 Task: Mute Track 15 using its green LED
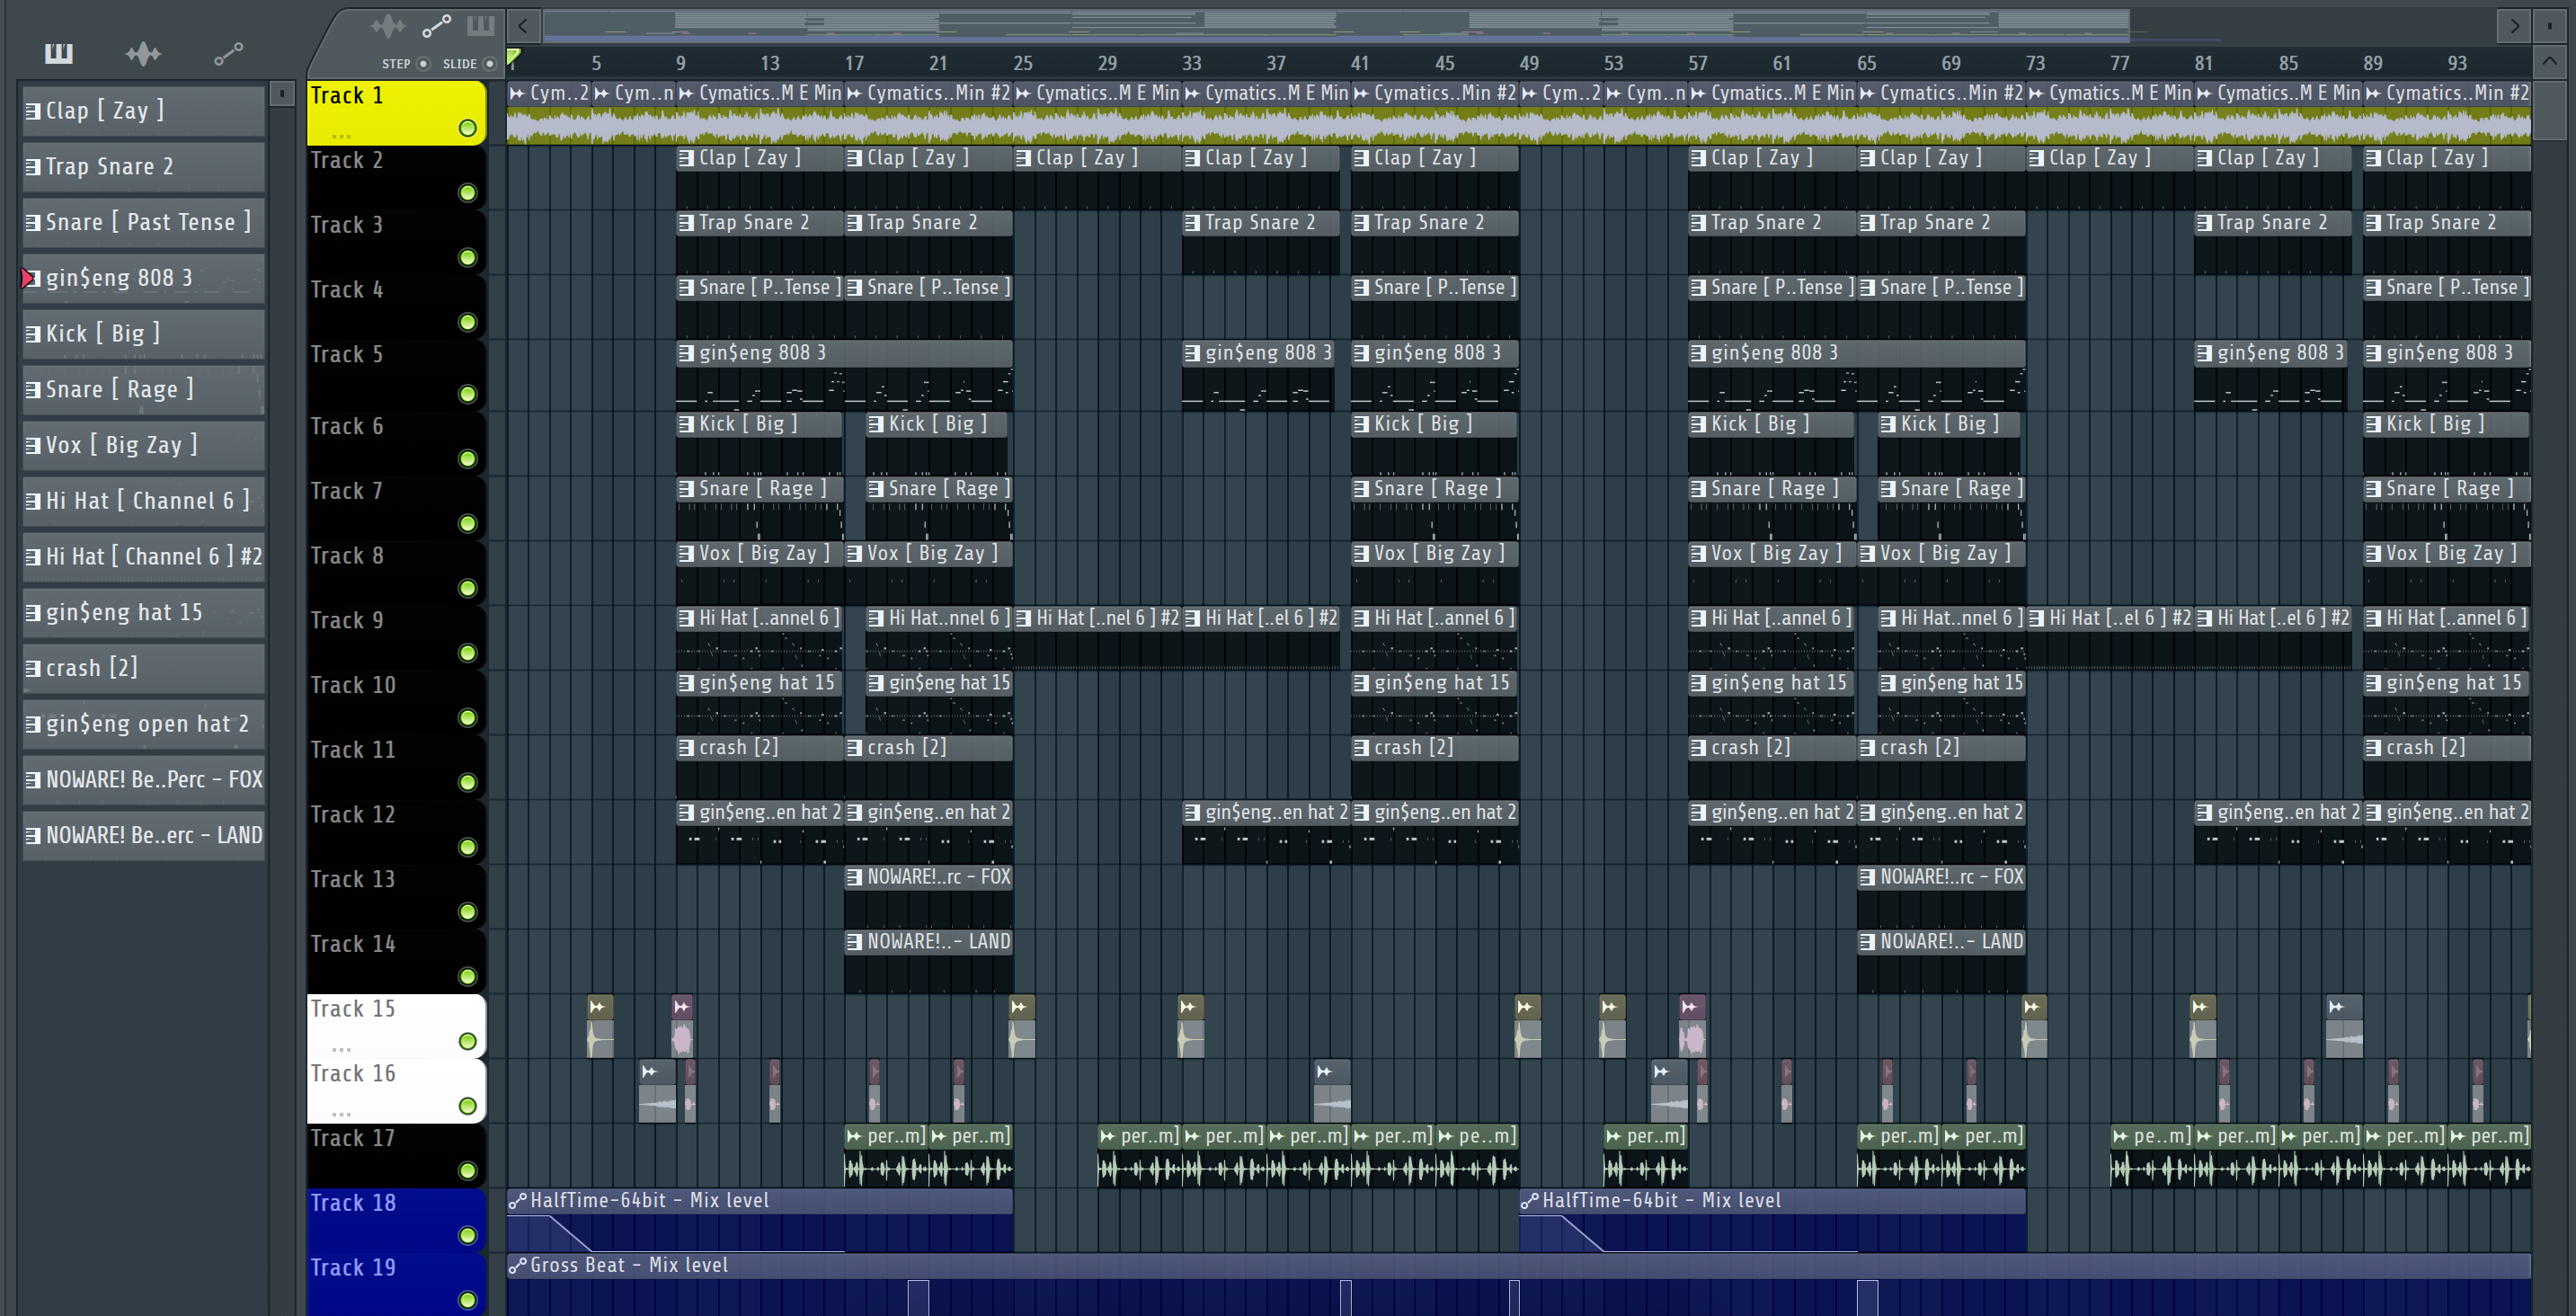467,1042
